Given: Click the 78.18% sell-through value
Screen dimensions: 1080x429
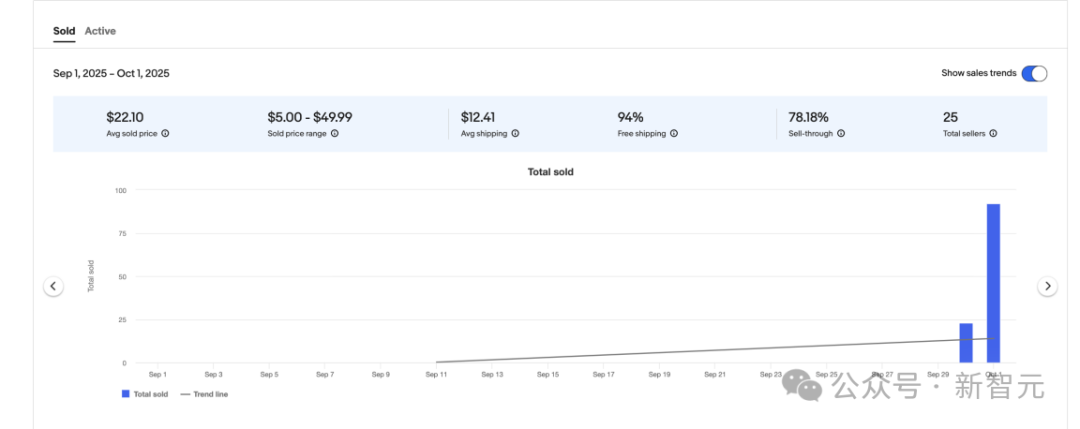Looking at the screenshot, I should (808, 117).
